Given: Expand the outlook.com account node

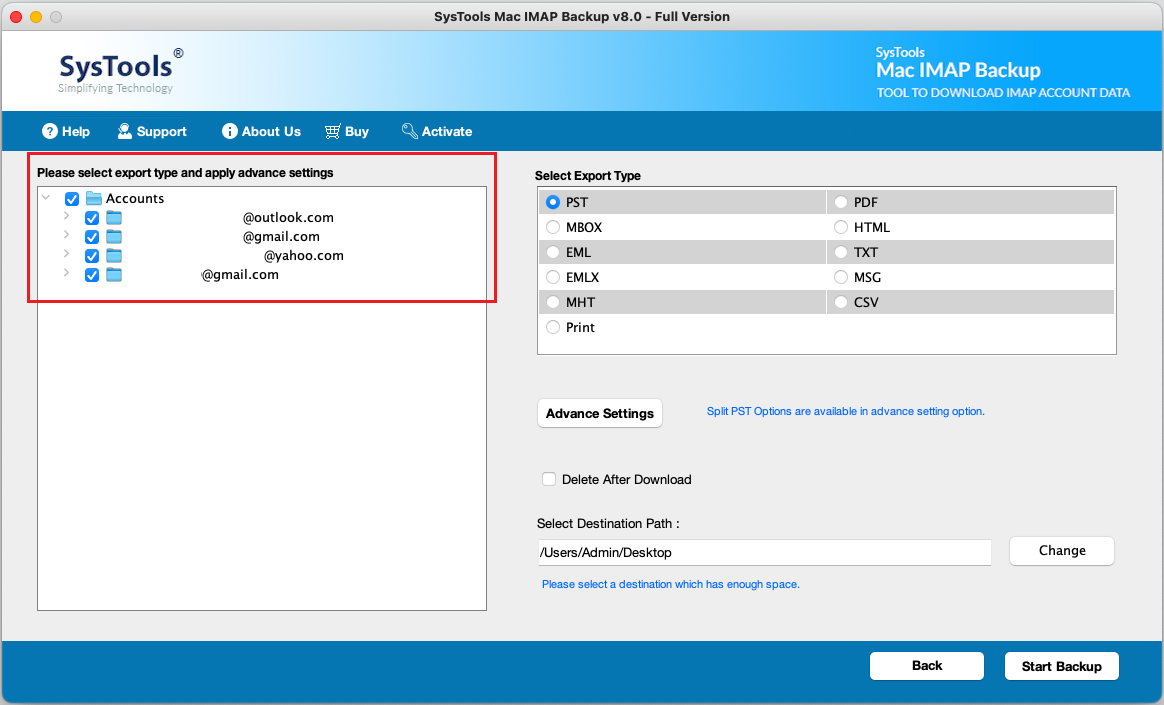Looking at the screenshot, I should coord(66,216).
